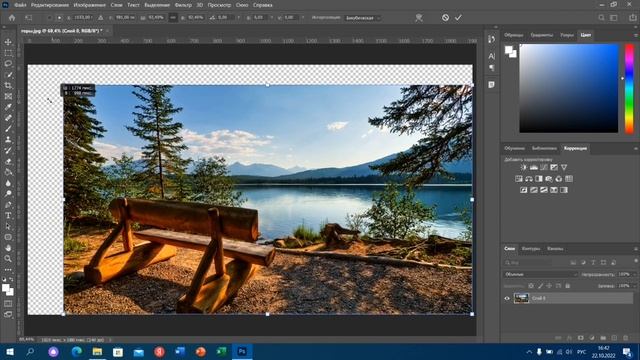
Task: Add a Levels adjustment
Action: click(534, 167)
